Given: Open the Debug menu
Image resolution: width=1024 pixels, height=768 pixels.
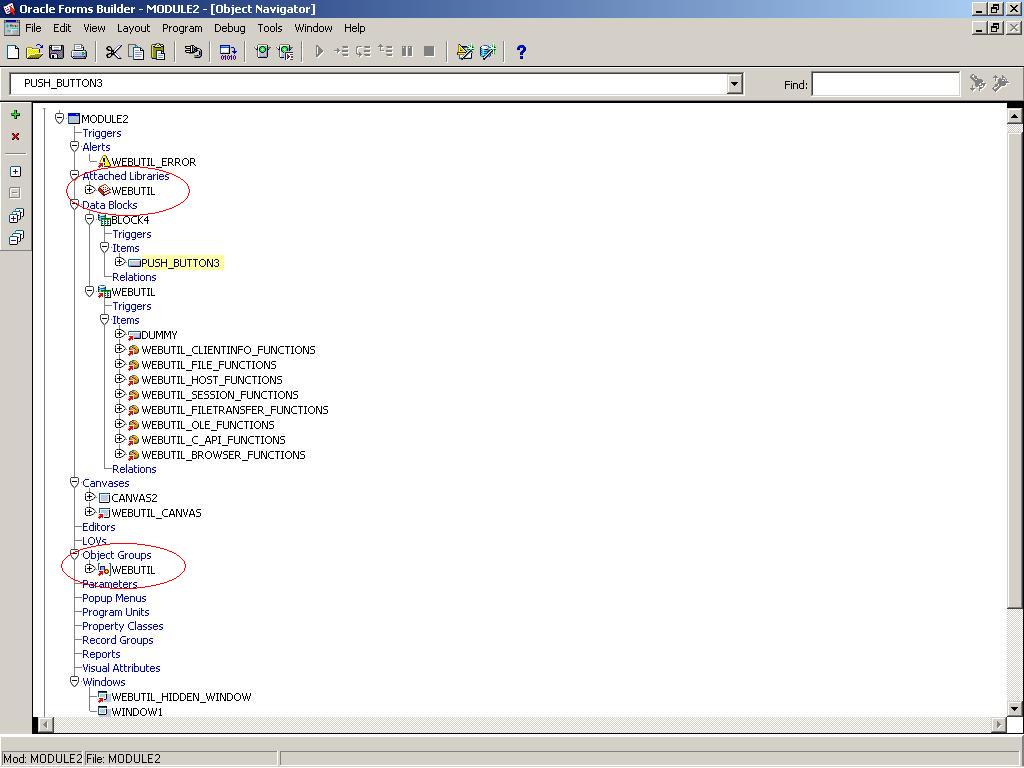Looking at the screenshot, I should 230,28.
